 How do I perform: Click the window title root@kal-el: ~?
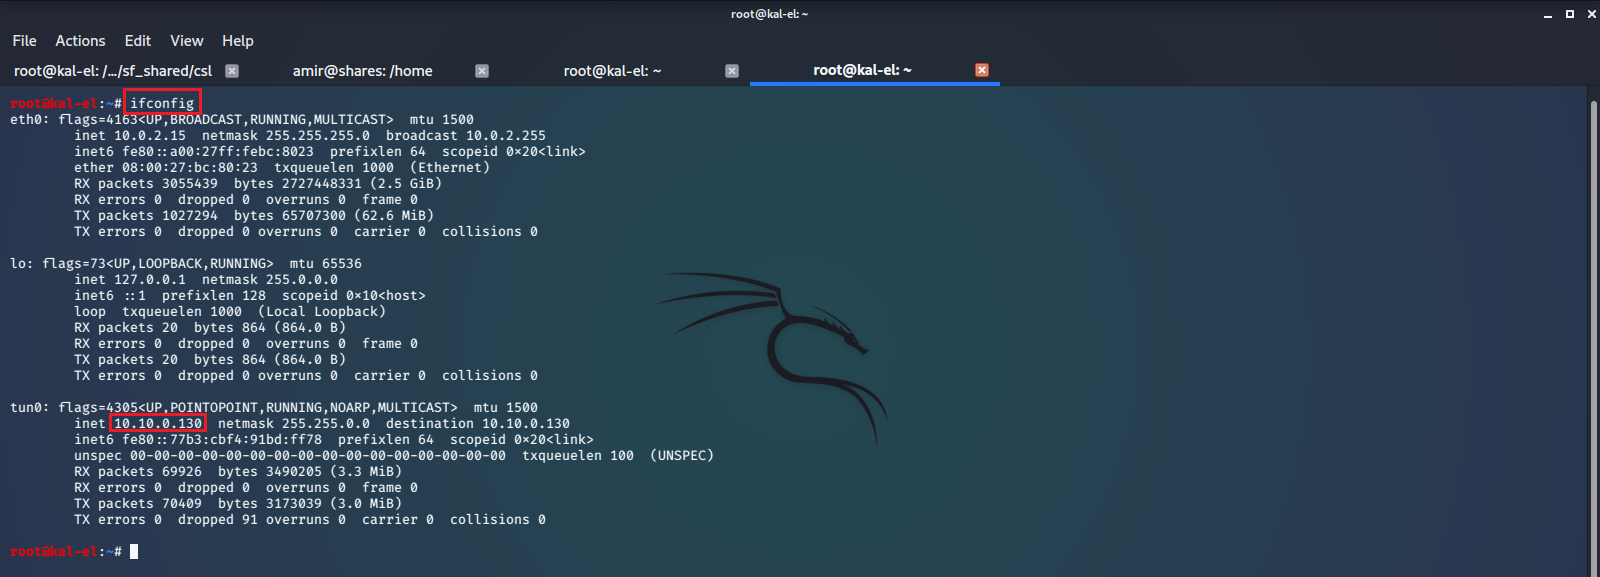769,14
